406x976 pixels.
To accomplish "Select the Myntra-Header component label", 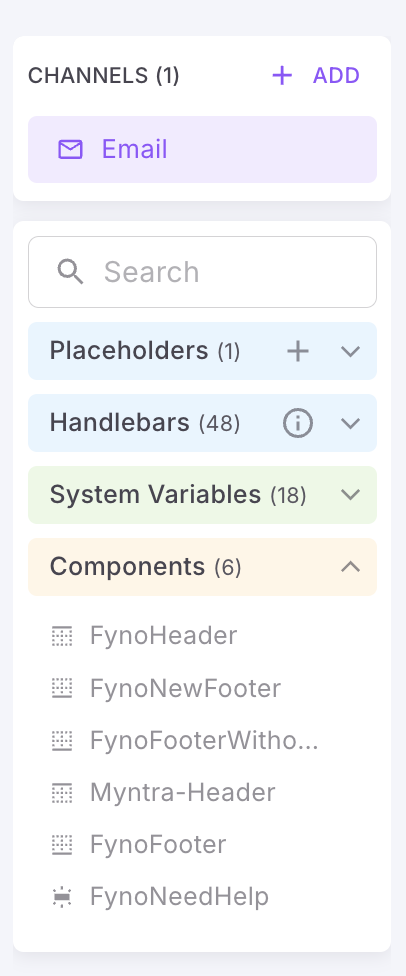I will pyautogui.click(x=182, y=792).
